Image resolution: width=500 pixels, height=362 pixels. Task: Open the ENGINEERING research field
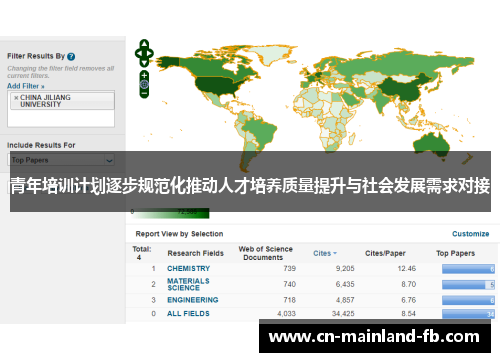point(193,300)
